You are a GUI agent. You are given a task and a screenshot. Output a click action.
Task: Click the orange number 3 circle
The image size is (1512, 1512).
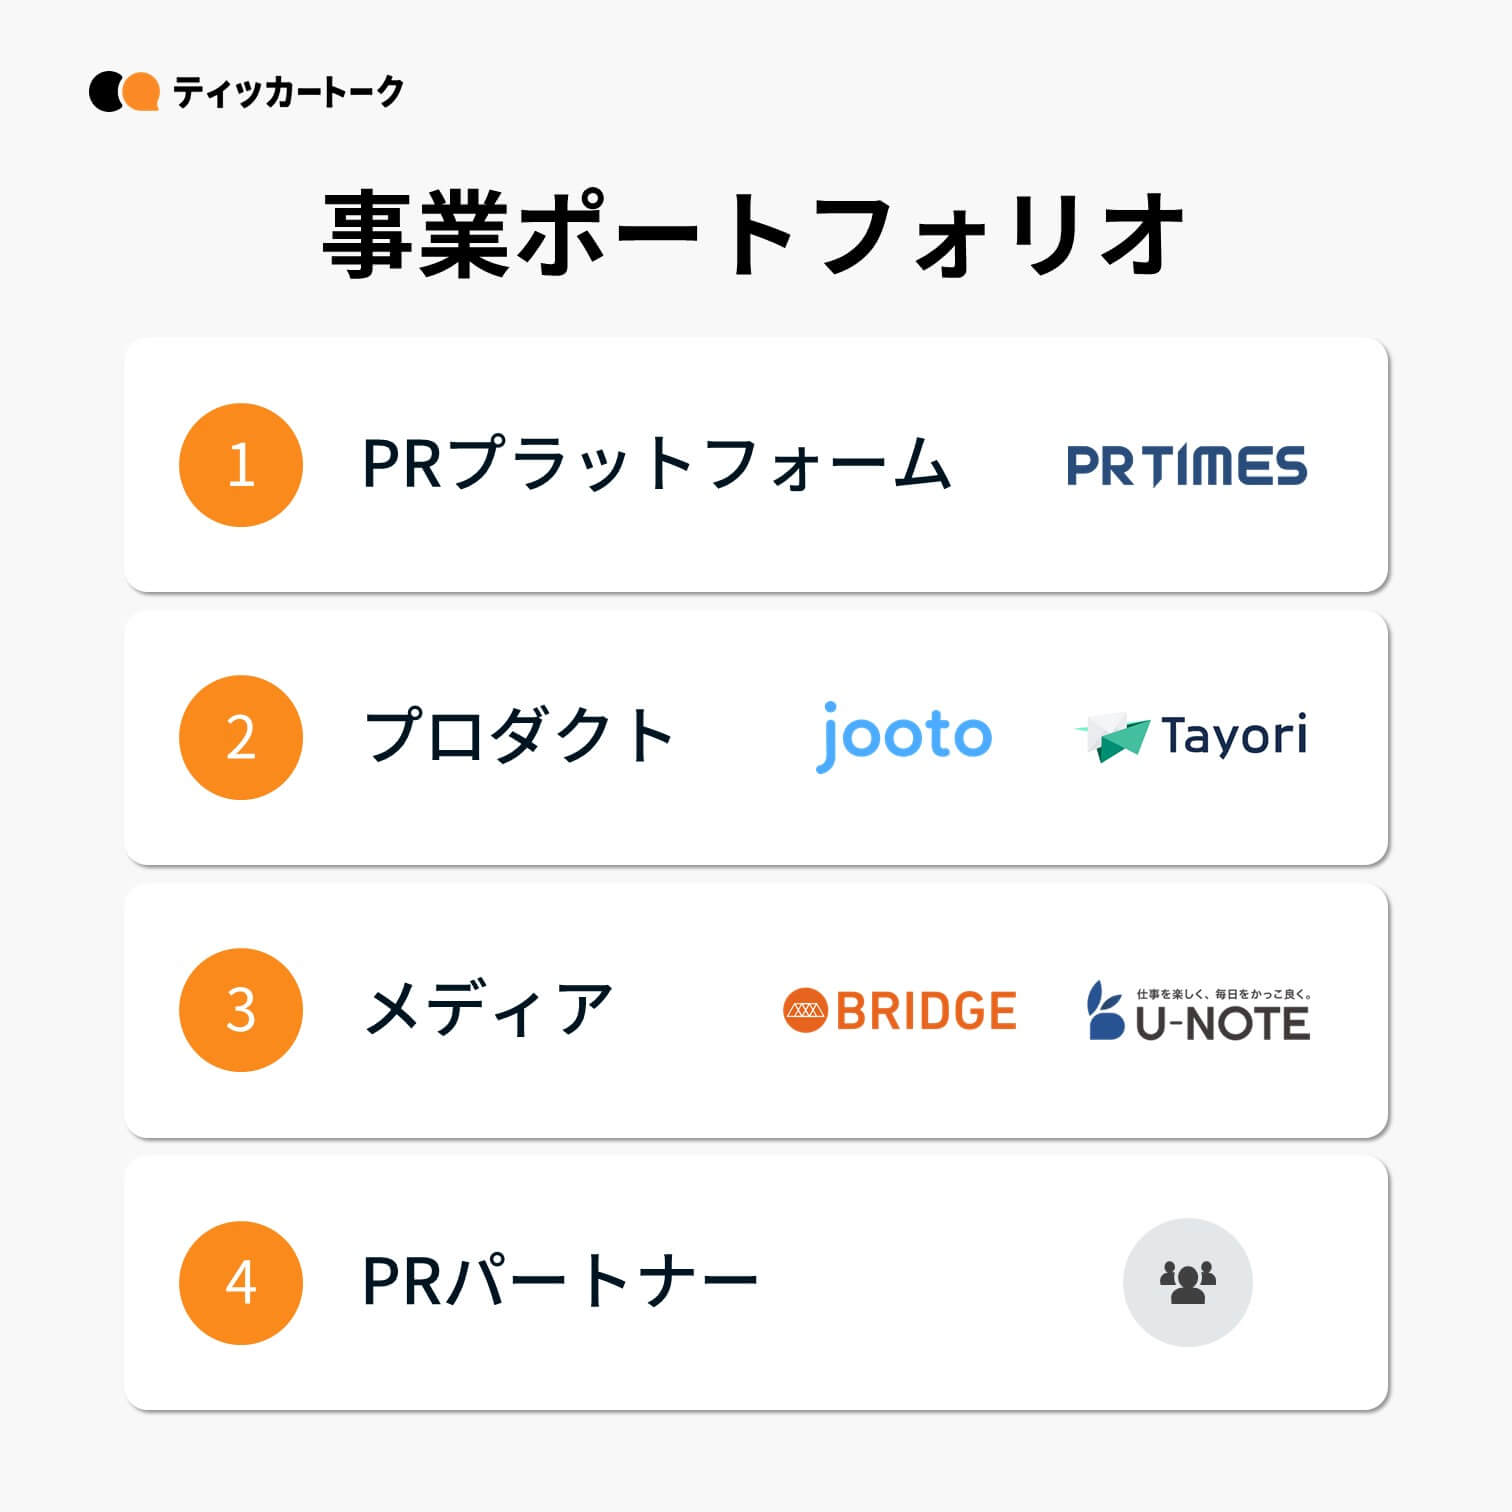point(241,1010)
